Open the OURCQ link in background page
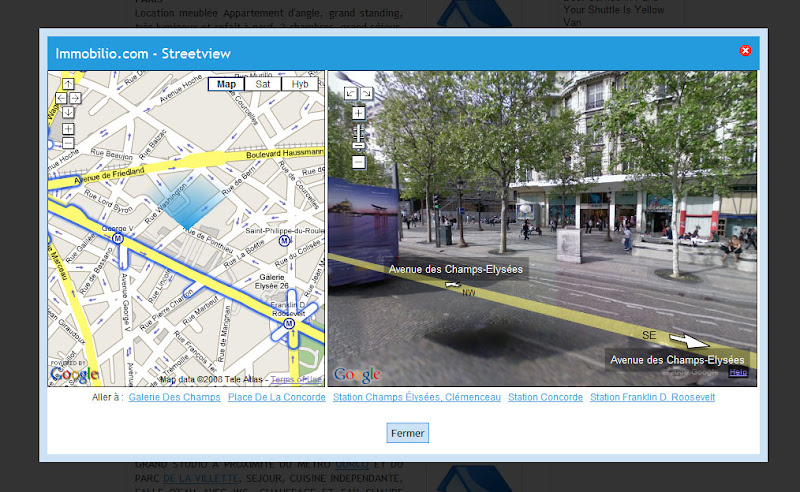800x492 pixels. 352,464
